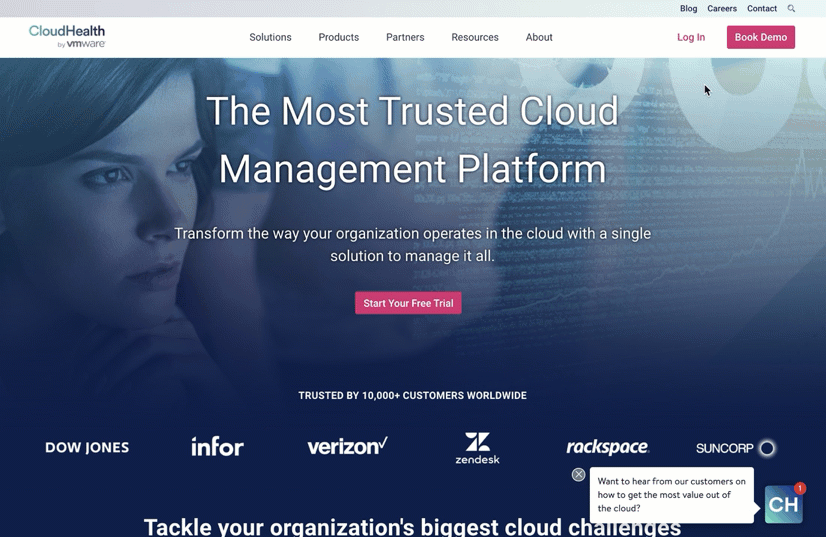The image size is (826, 537).
Task: Click the Log In link
Action: [x=691, y=37]
